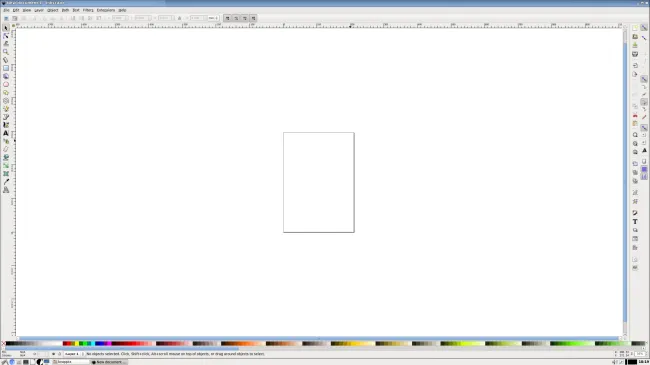This screenshot has height=365, width=650.
Task: Open the units dropdown in toolbar
Action: click(213, 18)
